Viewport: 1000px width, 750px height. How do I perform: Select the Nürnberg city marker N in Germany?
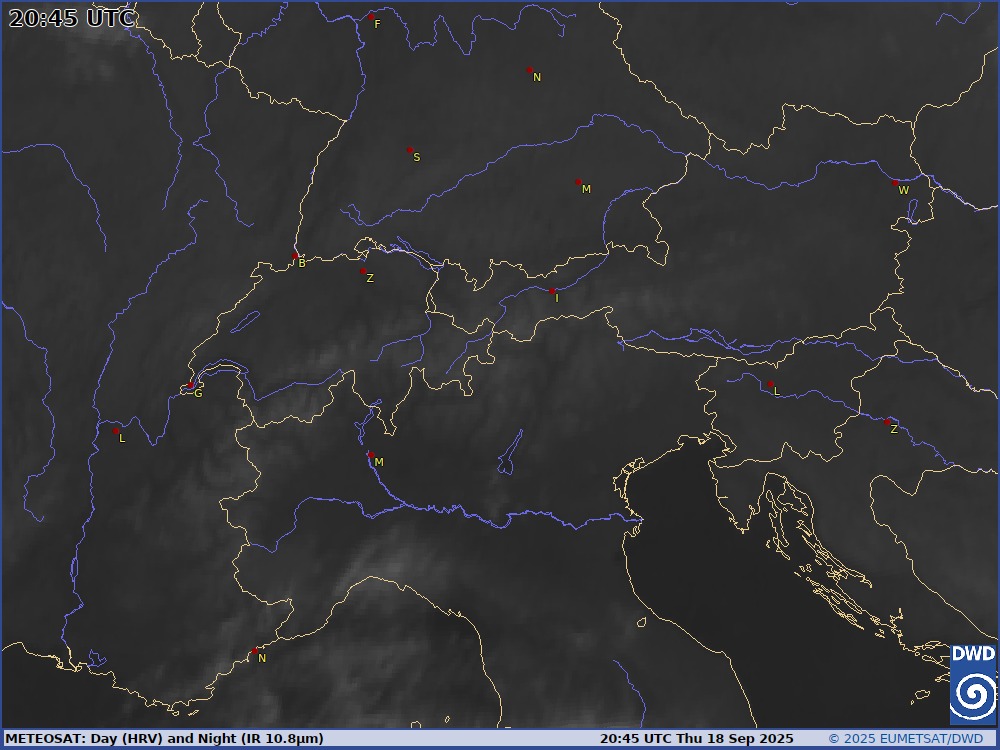[529, 70]
